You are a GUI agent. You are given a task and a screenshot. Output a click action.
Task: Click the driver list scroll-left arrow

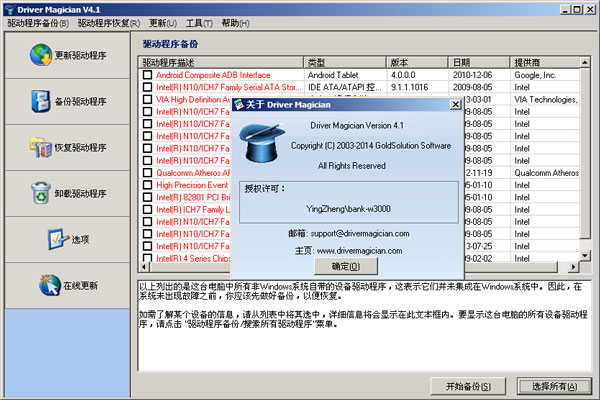[x=144, y=267]
